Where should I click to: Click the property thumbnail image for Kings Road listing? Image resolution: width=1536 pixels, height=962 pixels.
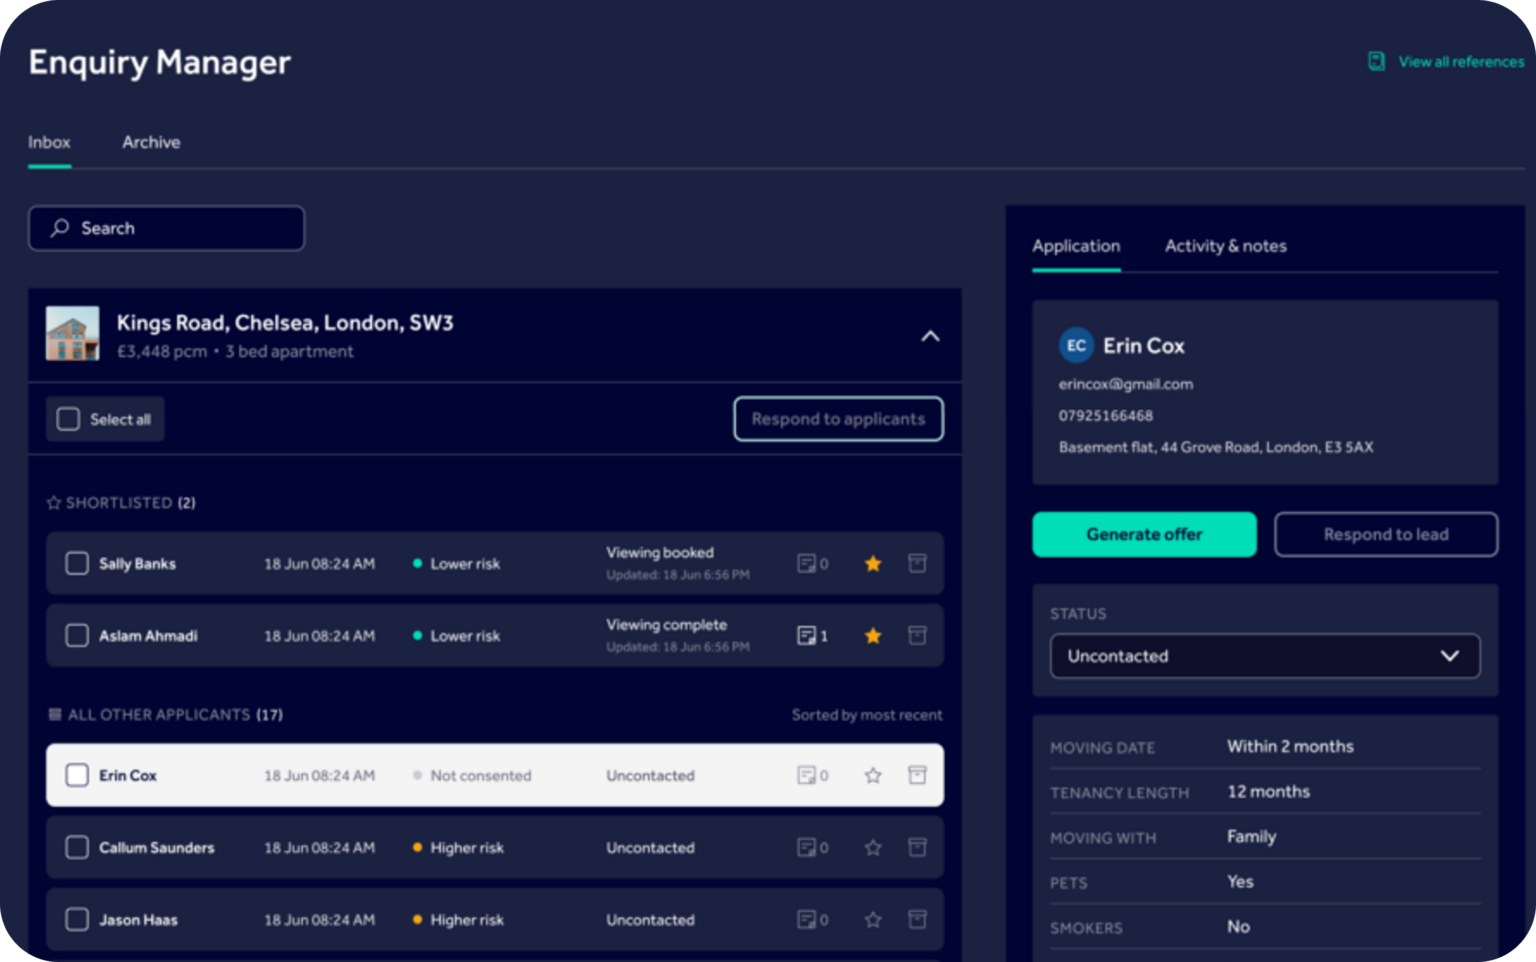coord(72,334)
